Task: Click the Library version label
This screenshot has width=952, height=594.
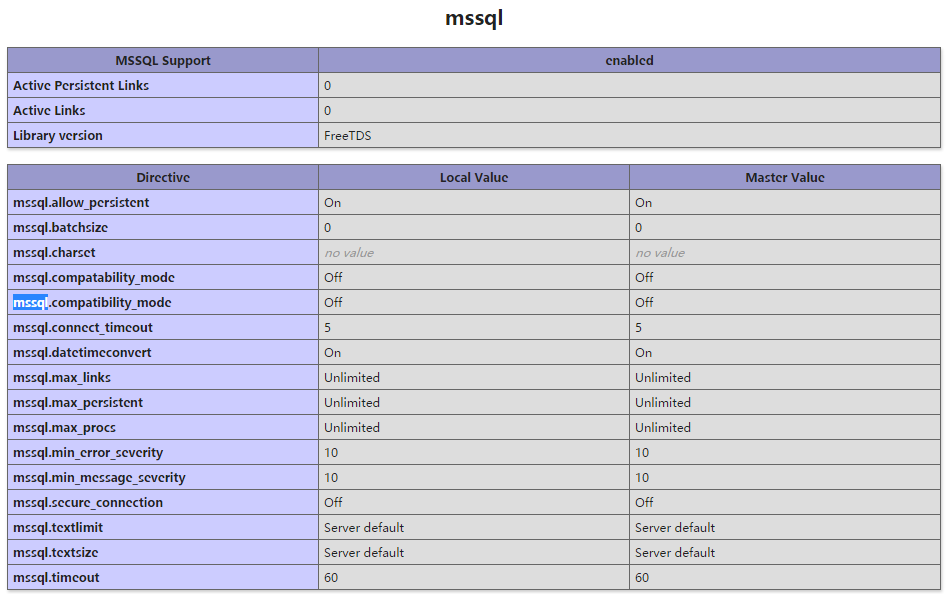Action: tap(58, 135)
